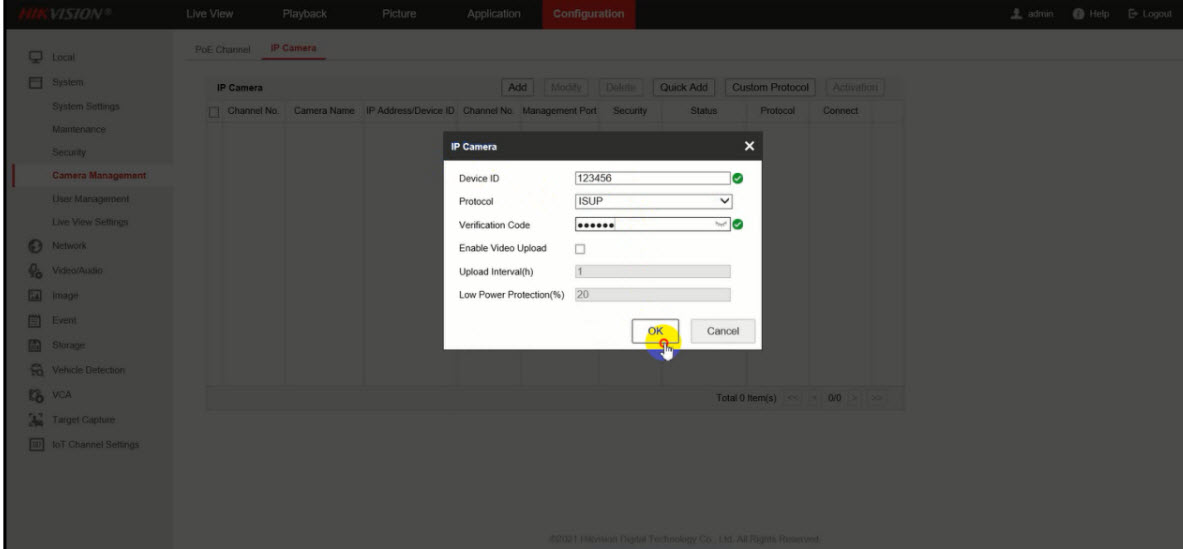
Task: Click the Network globe icon in sidebar
Action: point(34,246)
